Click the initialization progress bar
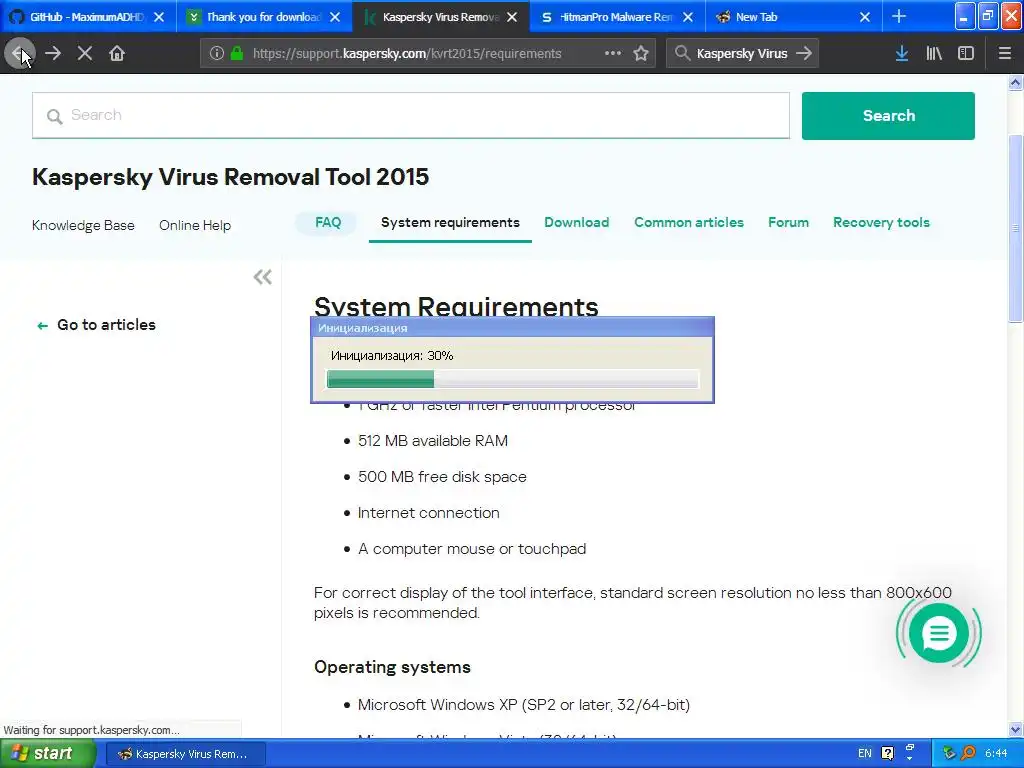 click(x=513, y=379)
